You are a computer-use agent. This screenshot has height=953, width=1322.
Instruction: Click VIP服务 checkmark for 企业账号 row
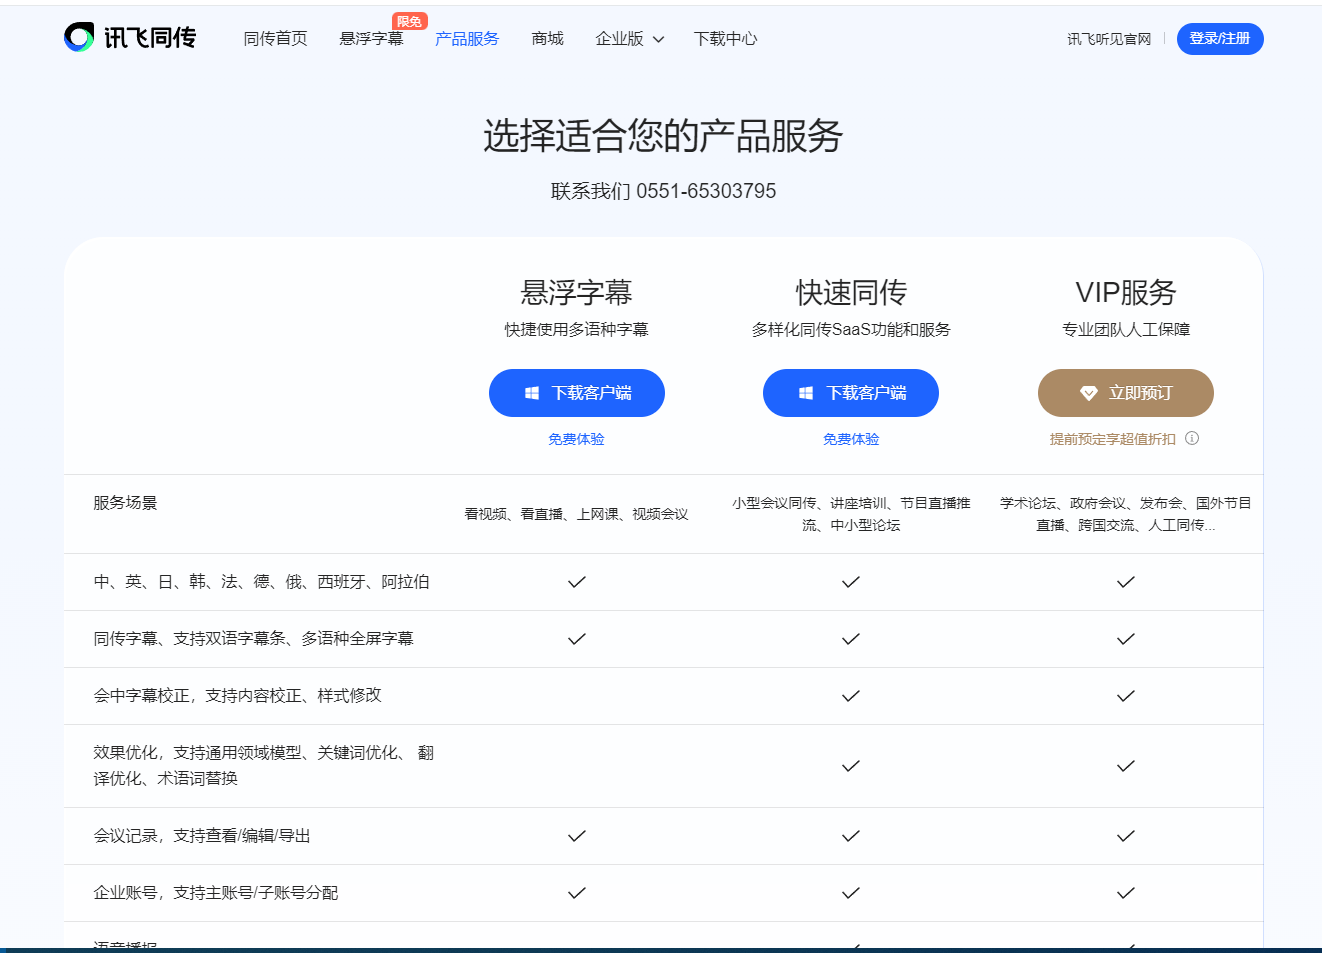click(x=1125, y=893)
